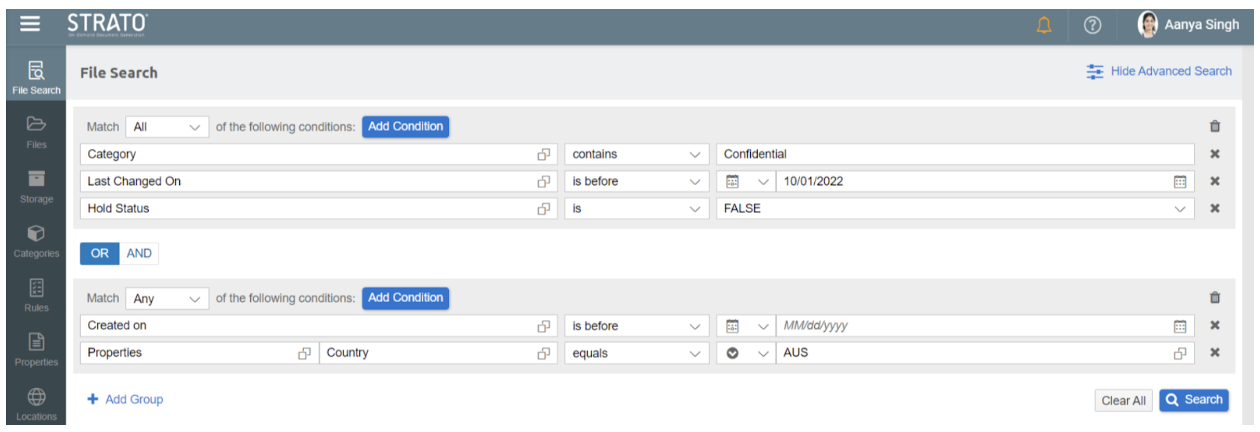Open the 'contains' operator dropdown
The image size is (1260, 432).
click(635, 154)
